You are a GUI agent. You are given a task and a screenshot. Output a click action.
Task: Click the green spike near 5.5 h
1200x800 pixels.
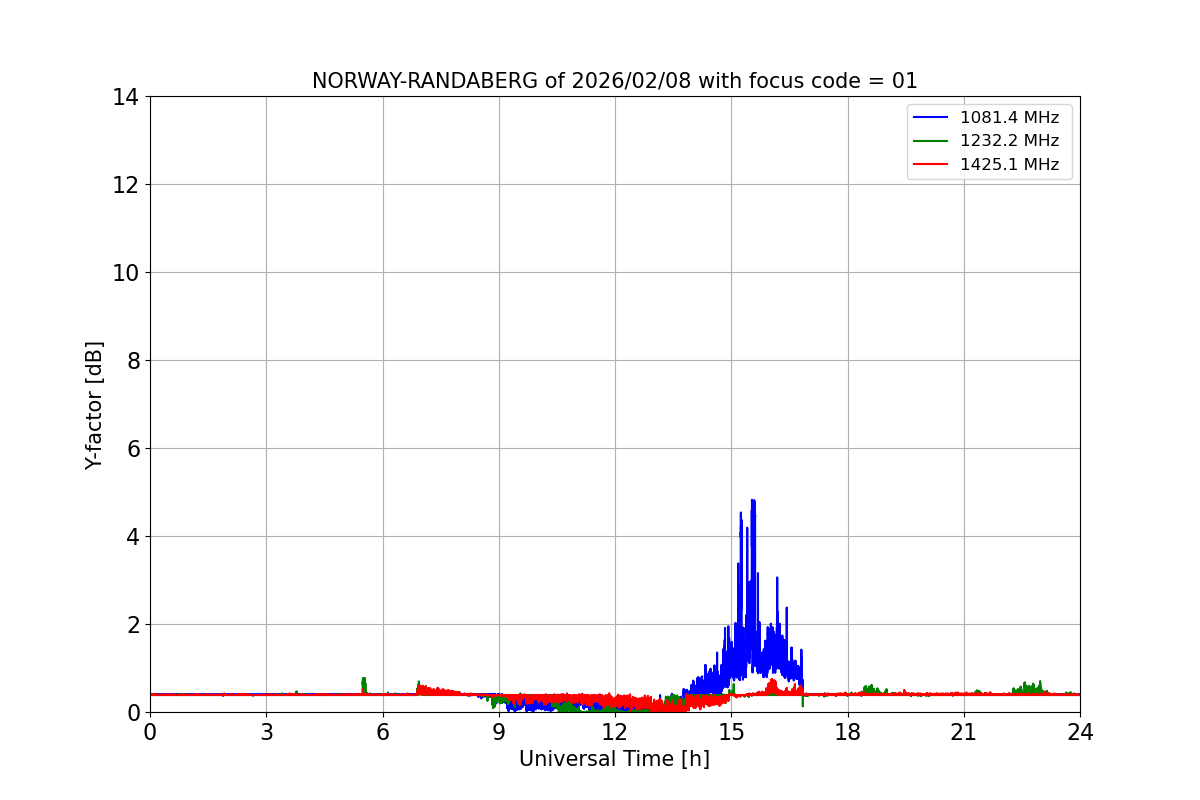point(363,684)
